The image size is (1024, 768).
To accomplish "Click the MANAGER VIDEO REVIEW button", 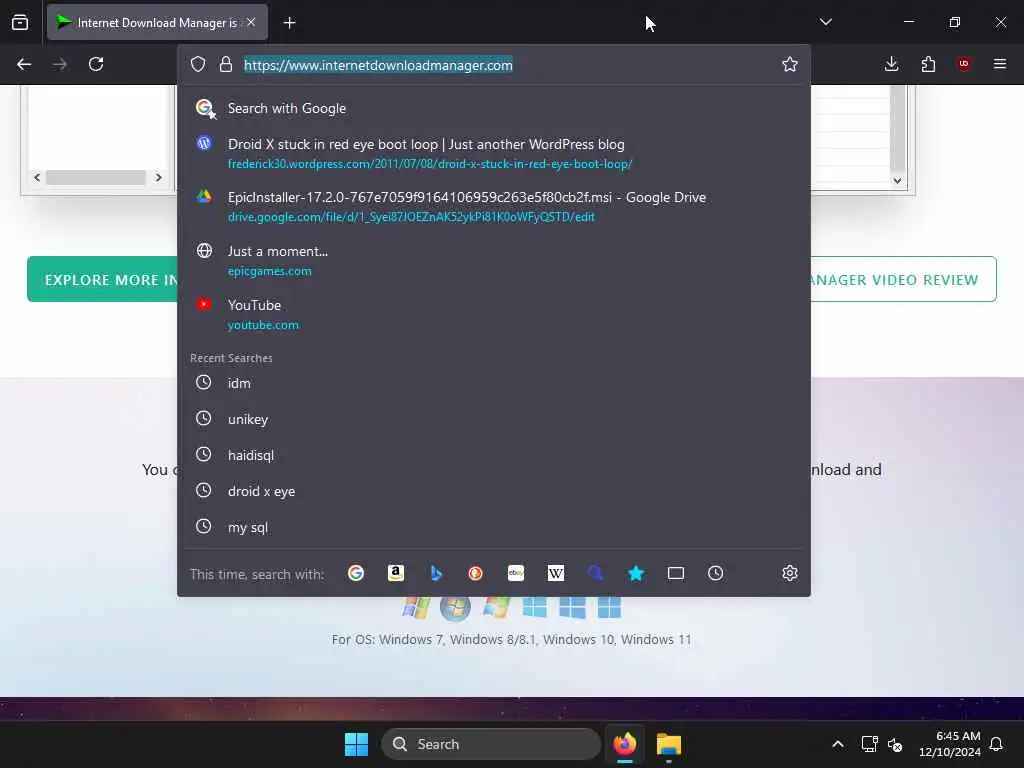I will click(x=903, y=280).
